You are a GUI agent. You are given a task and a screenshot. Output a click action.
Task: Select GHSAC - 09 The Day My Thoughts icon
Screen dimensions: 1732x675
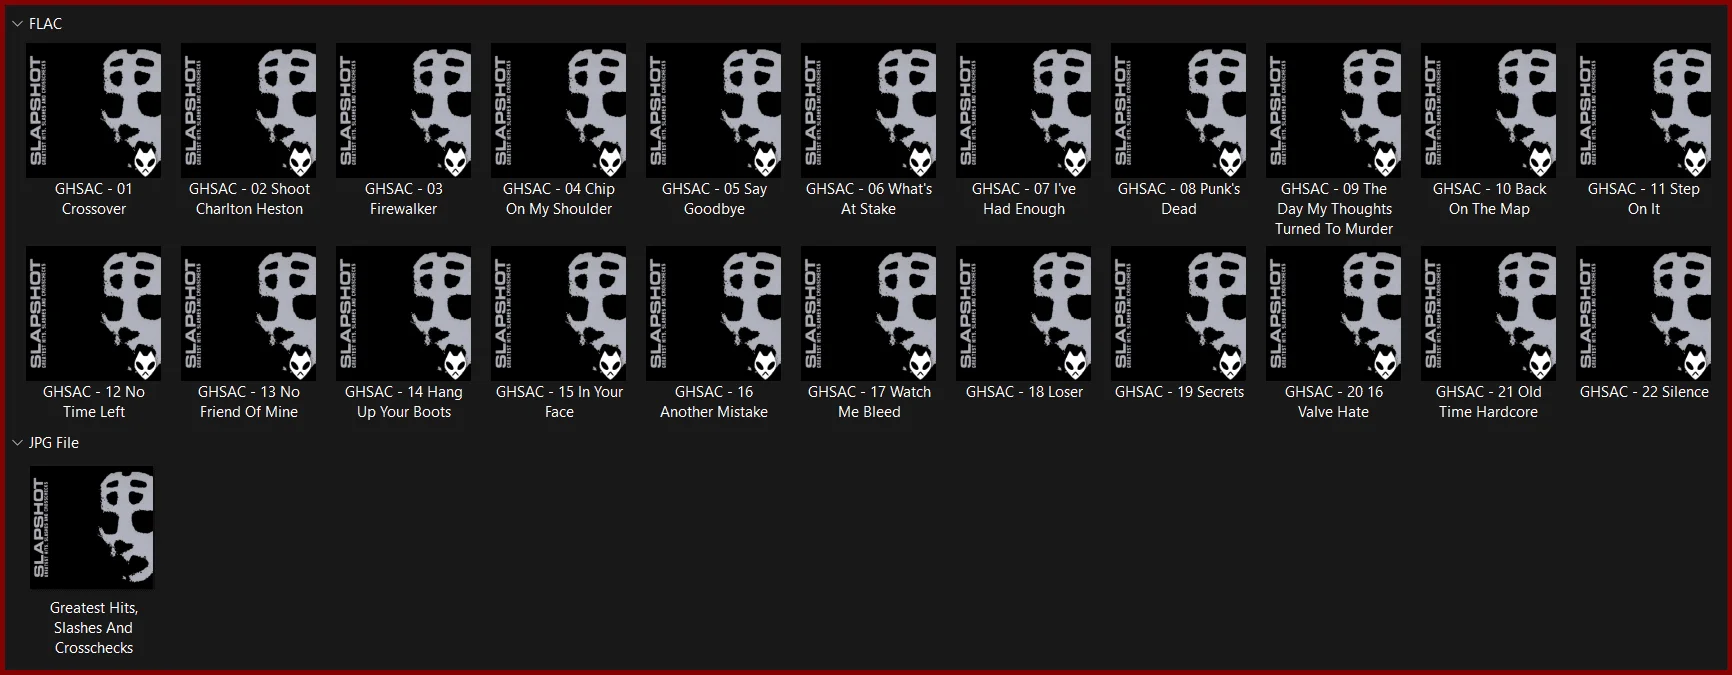(1334, 110)
